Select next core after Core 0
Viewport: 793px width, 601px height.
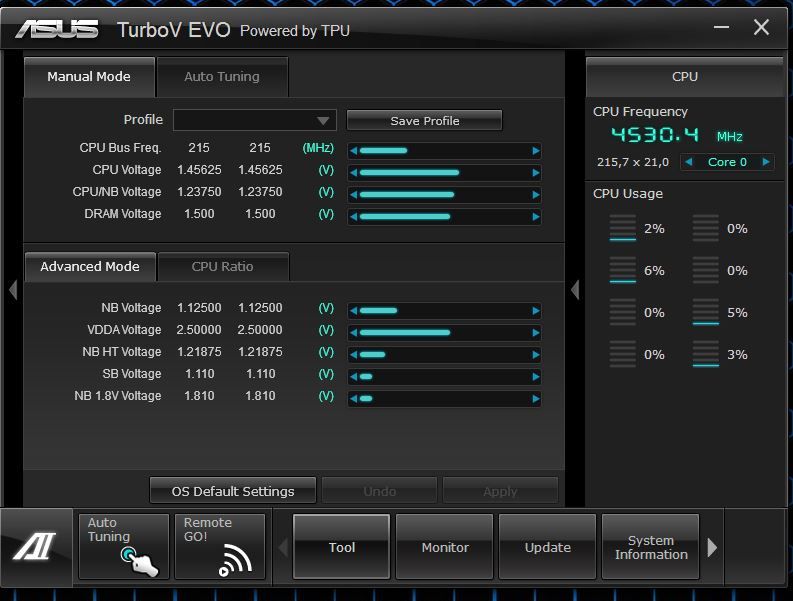766,162
